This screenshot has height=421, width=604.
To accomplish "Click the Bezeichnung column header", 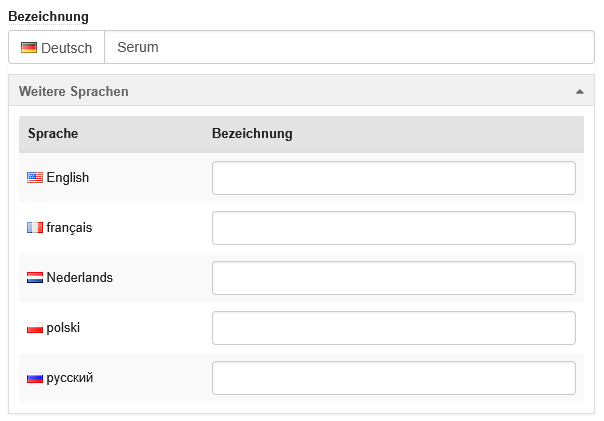I will [252, 133].
